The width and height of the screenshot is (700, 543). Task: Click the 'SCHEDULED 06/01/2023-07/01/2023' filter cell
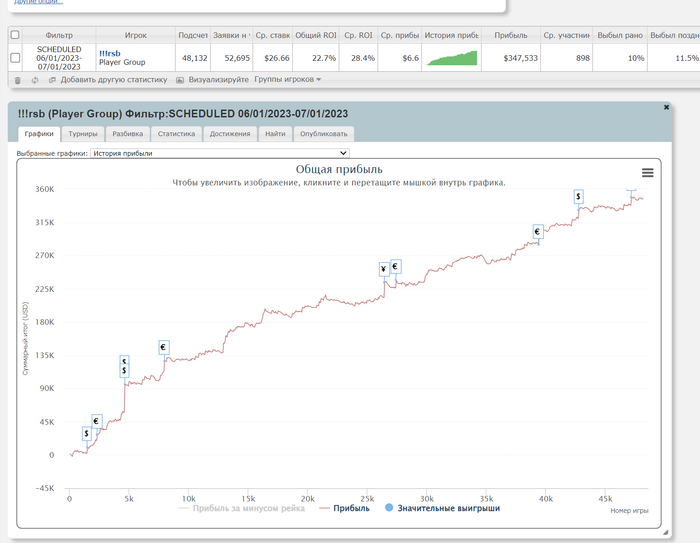[59, 58]
